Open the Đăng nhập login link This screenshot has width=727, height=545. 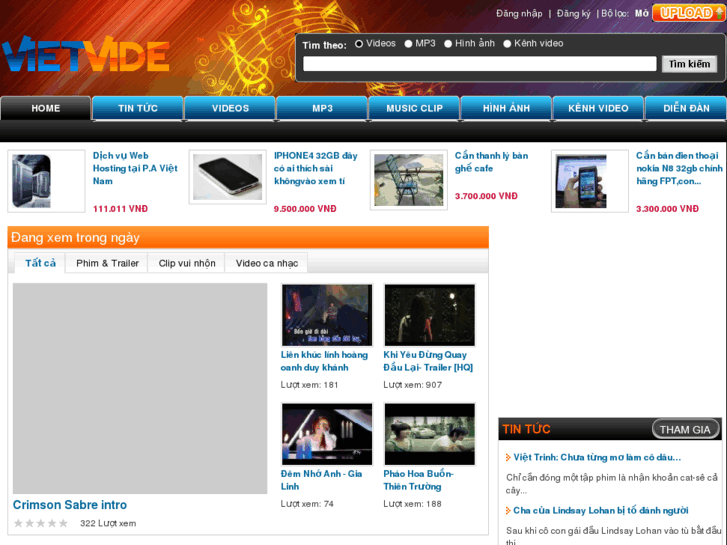pyautogui.click(x=519, y=13)
